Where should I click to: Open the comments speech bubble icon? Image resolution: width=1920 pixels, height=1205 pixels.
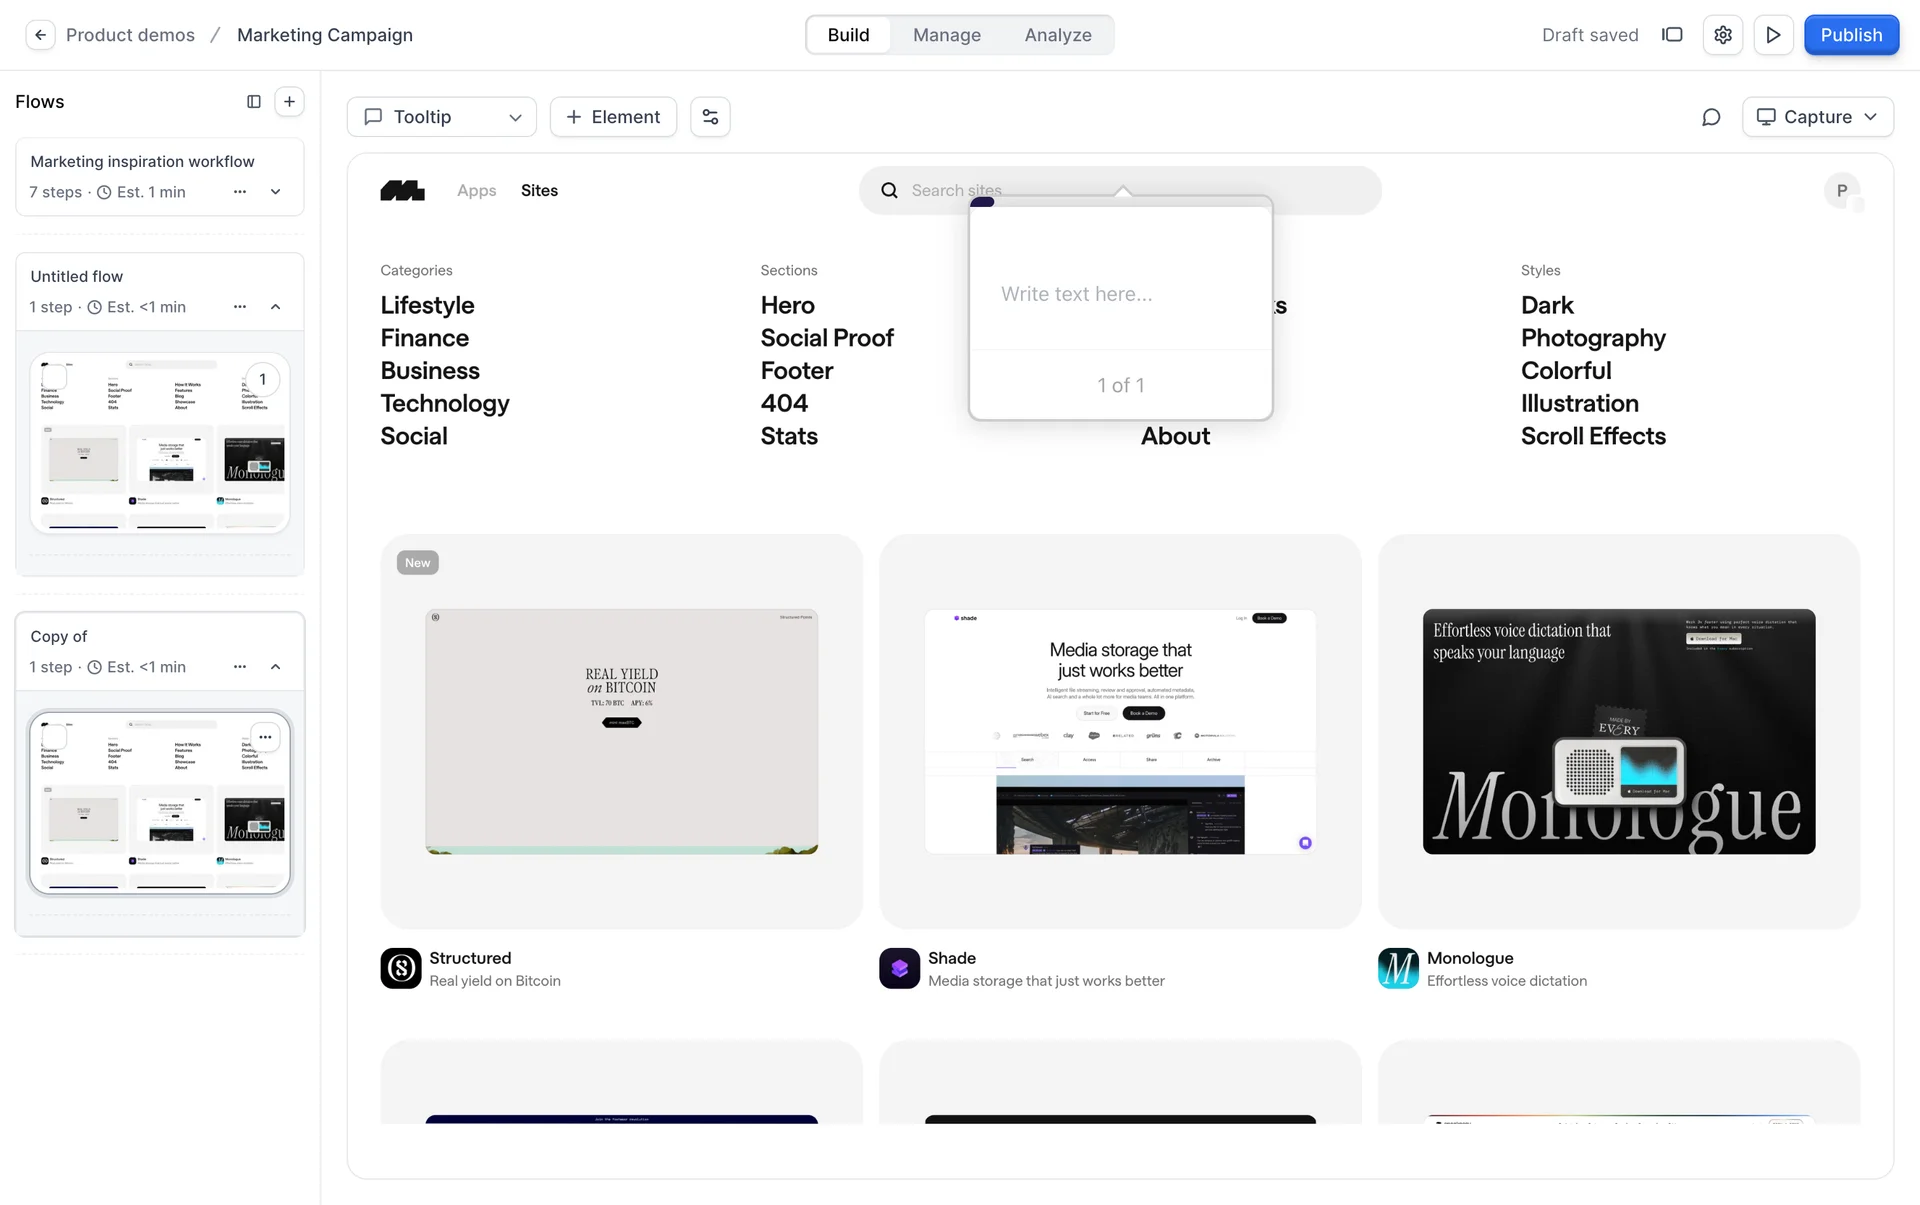tap(1711, 117)
